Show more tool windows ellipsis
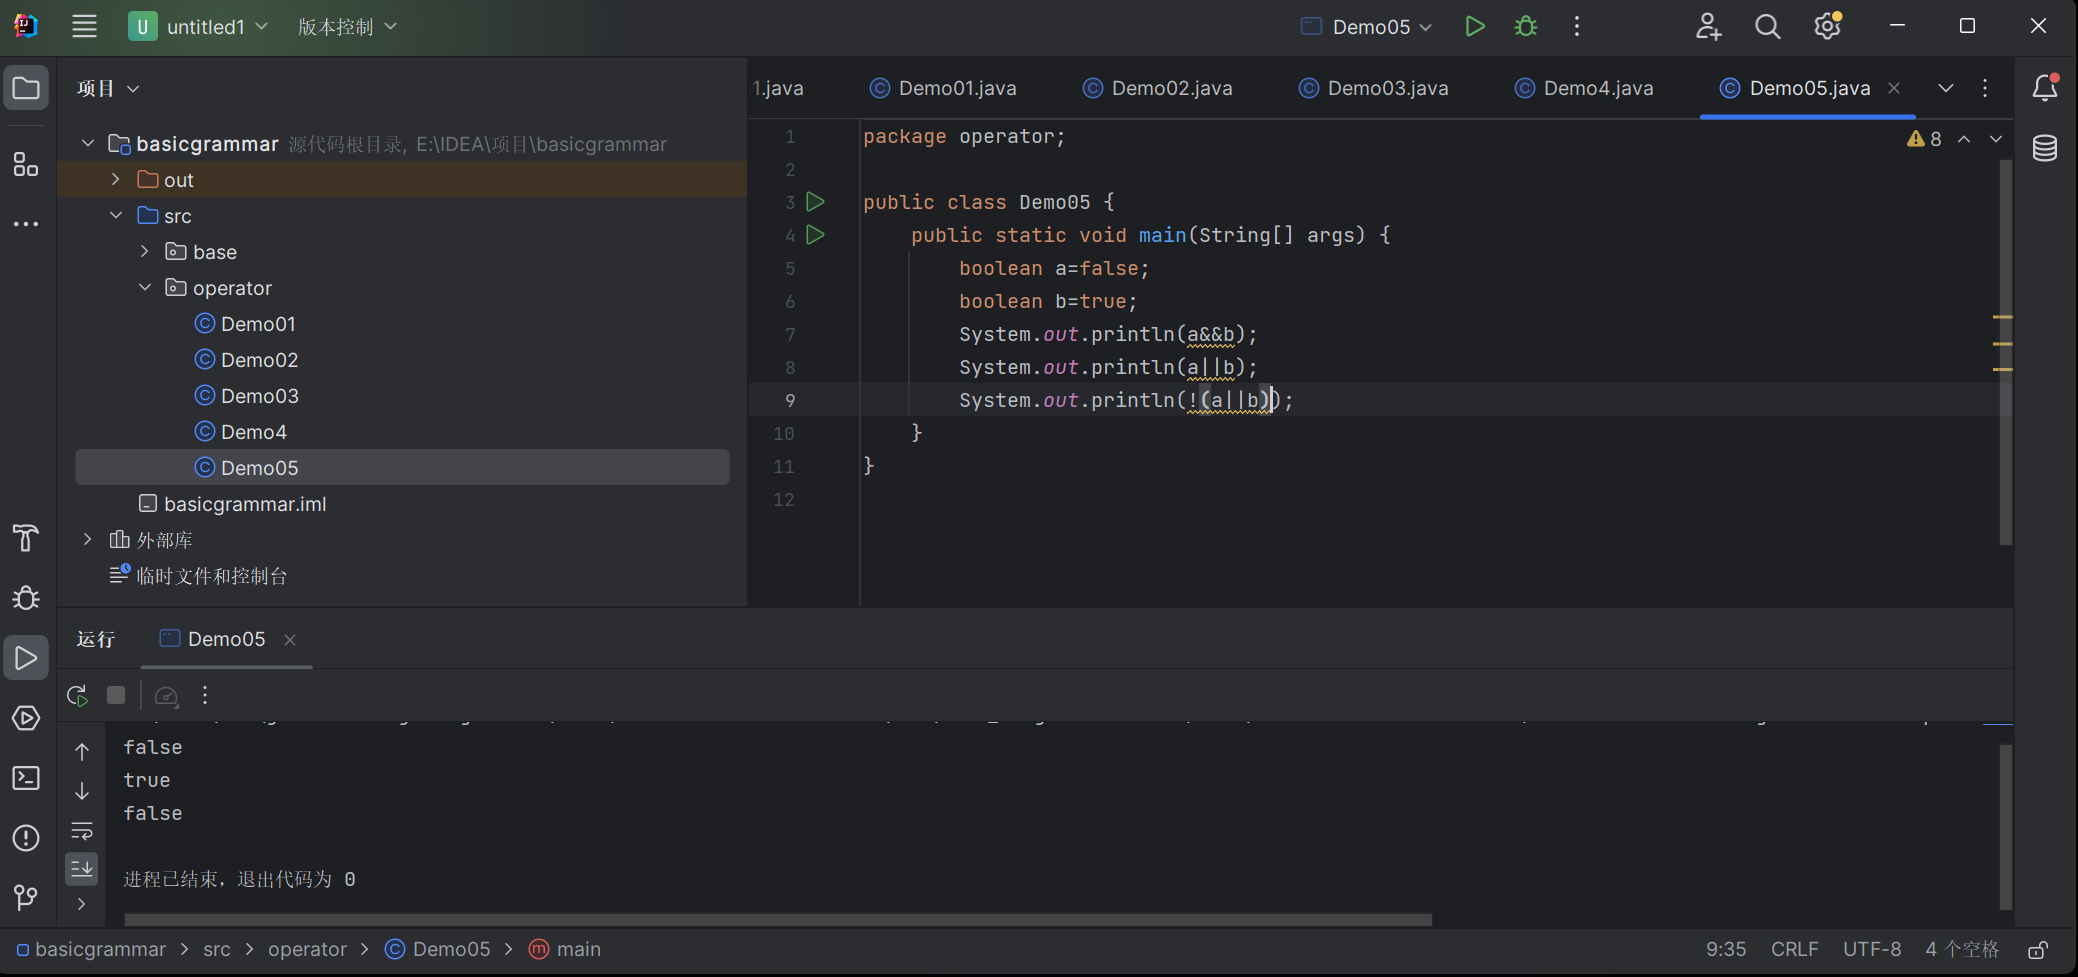 tap(26, 224)
